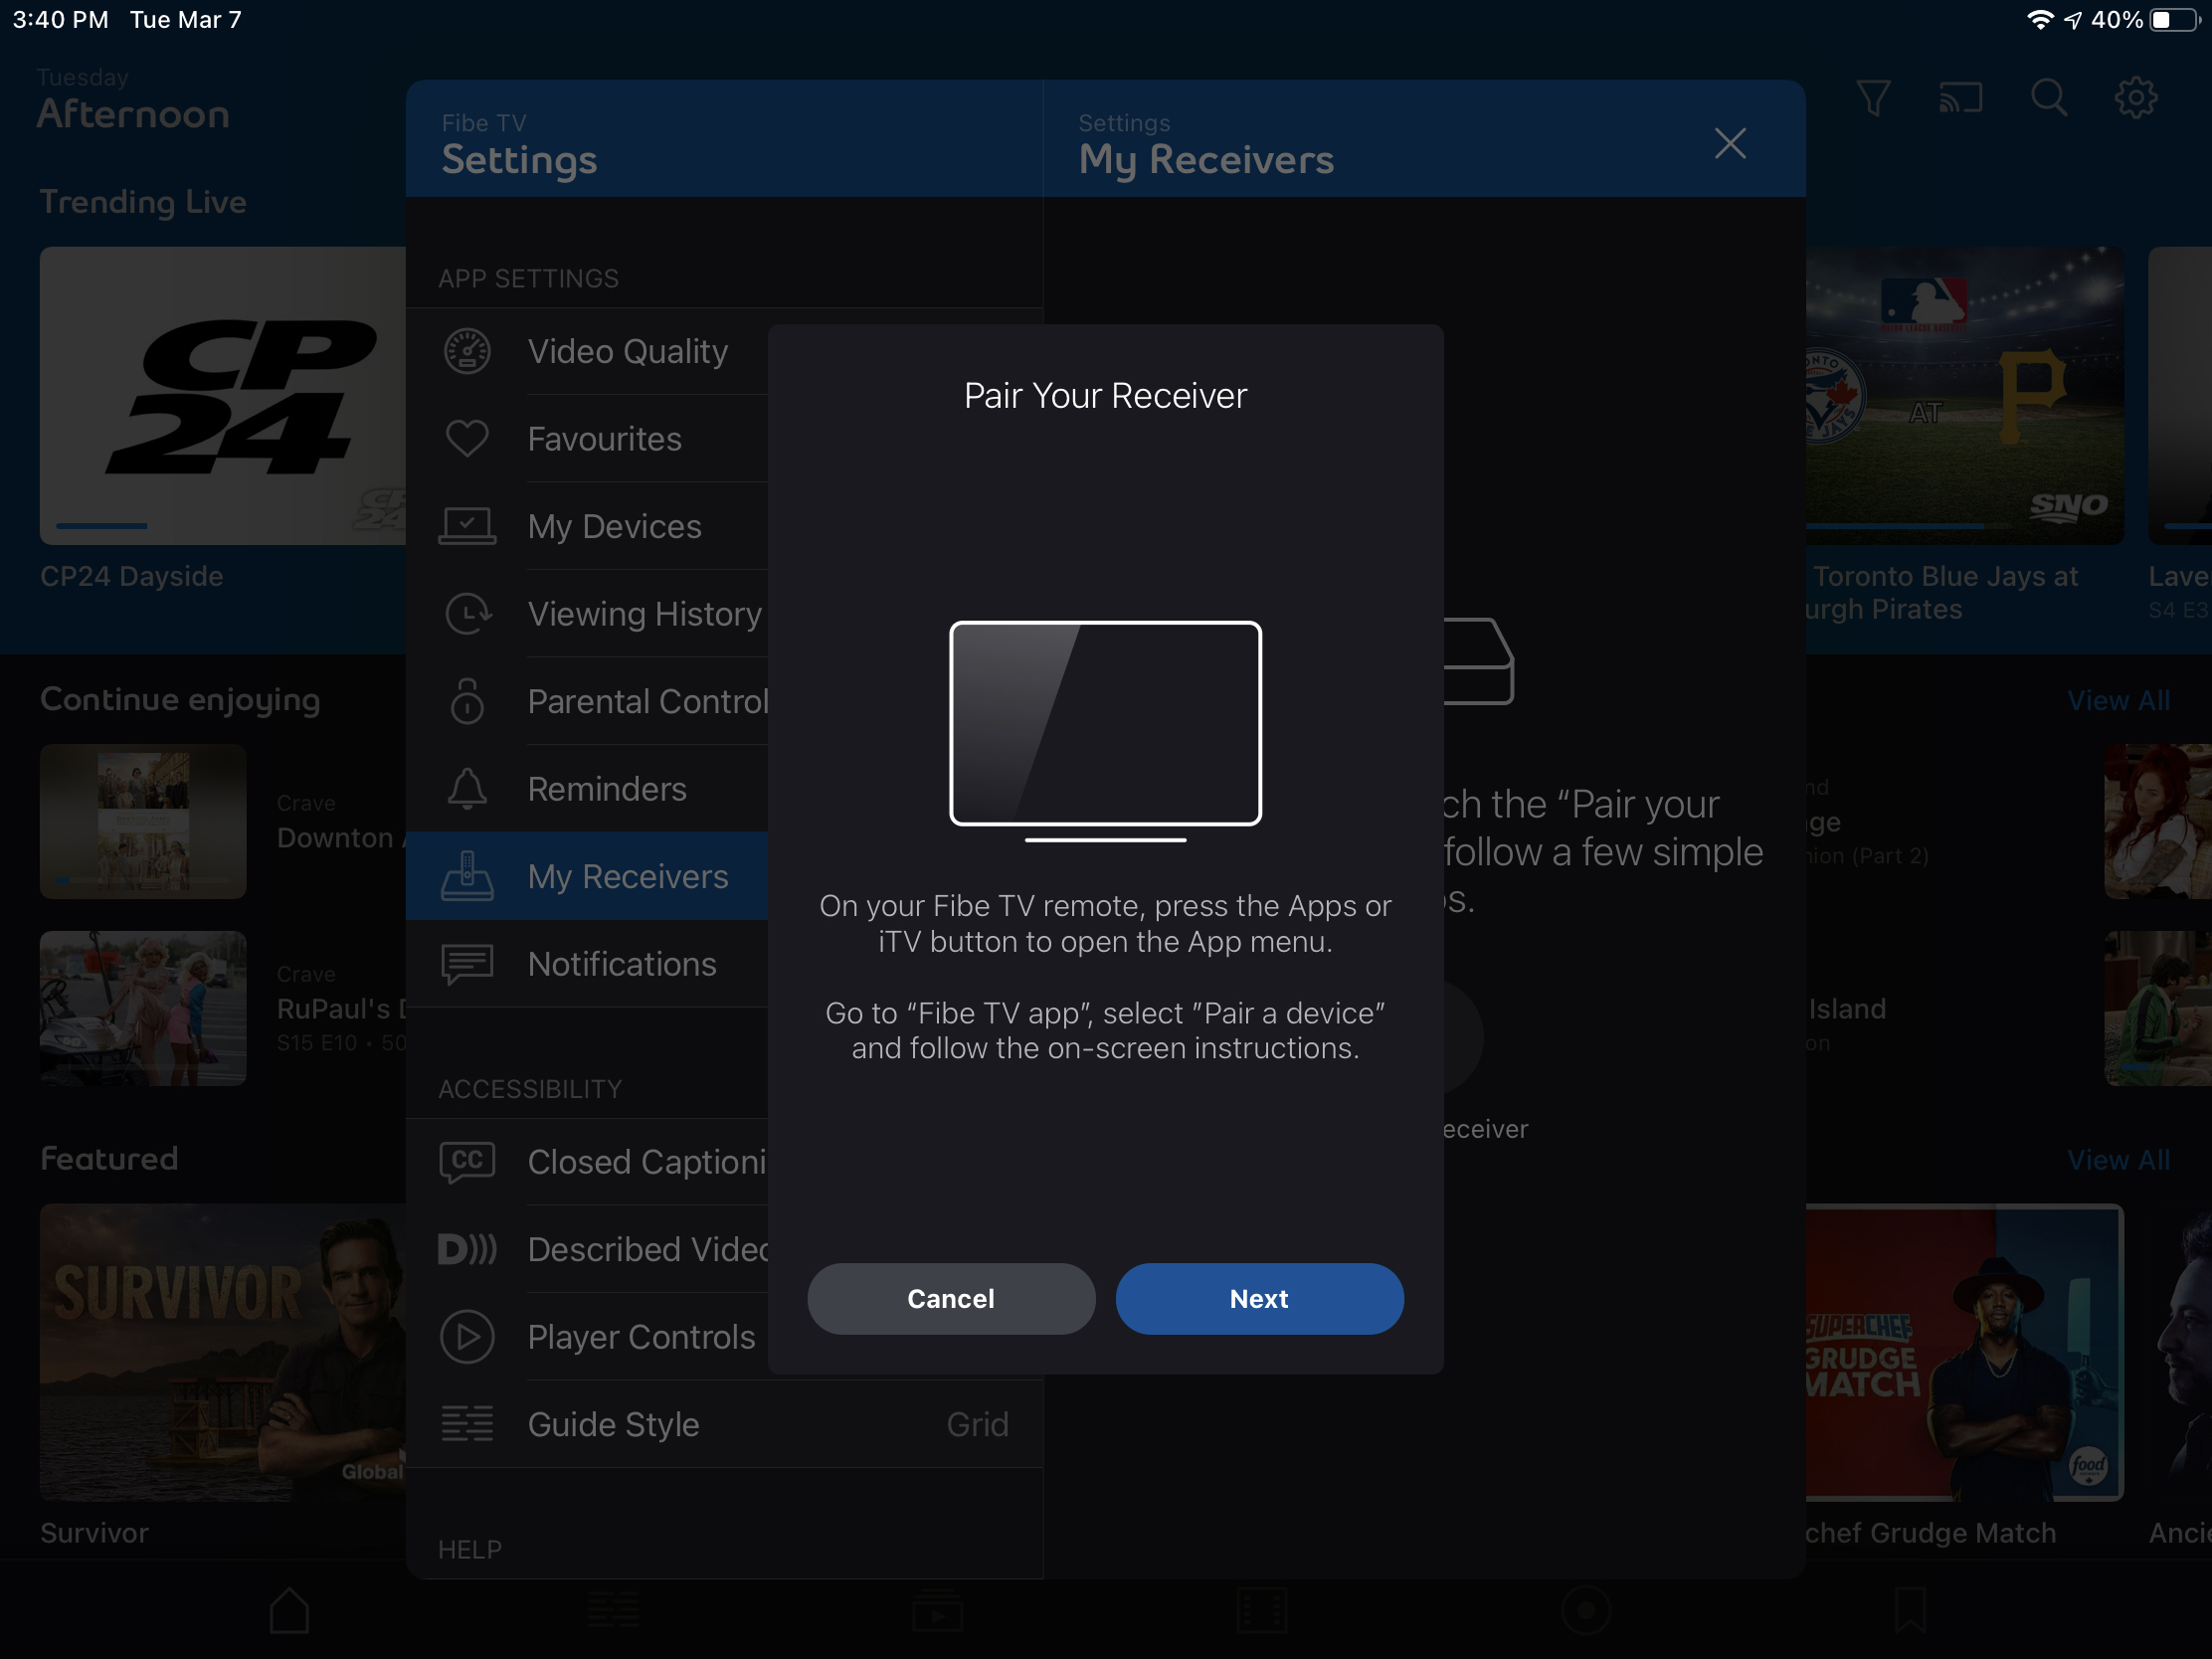Click the TV illustration in pairing dialog
The height and width of the screenshot is (1659, 2212).
point(1105,731)
